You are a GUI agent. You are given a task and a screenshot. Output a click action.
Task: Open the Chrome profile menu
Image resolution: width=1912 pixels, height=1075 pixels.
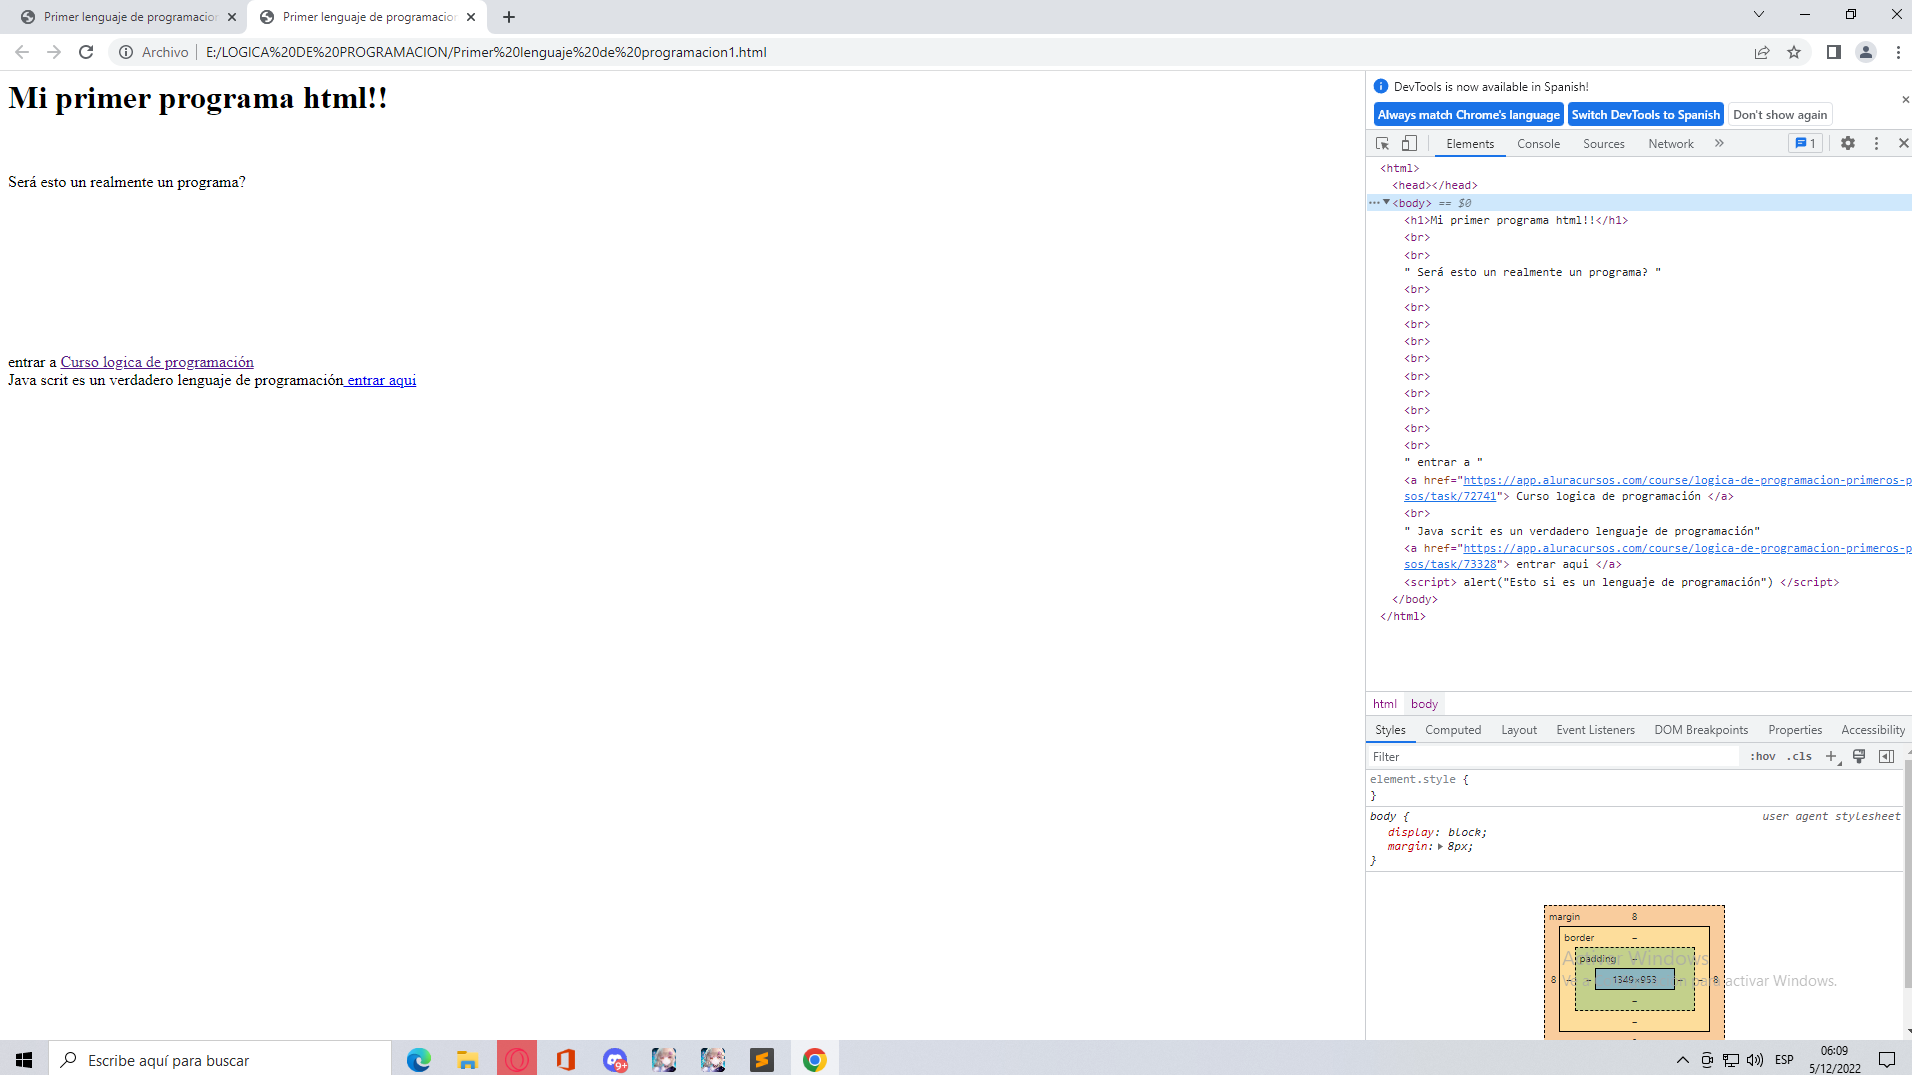(1865, 52)
